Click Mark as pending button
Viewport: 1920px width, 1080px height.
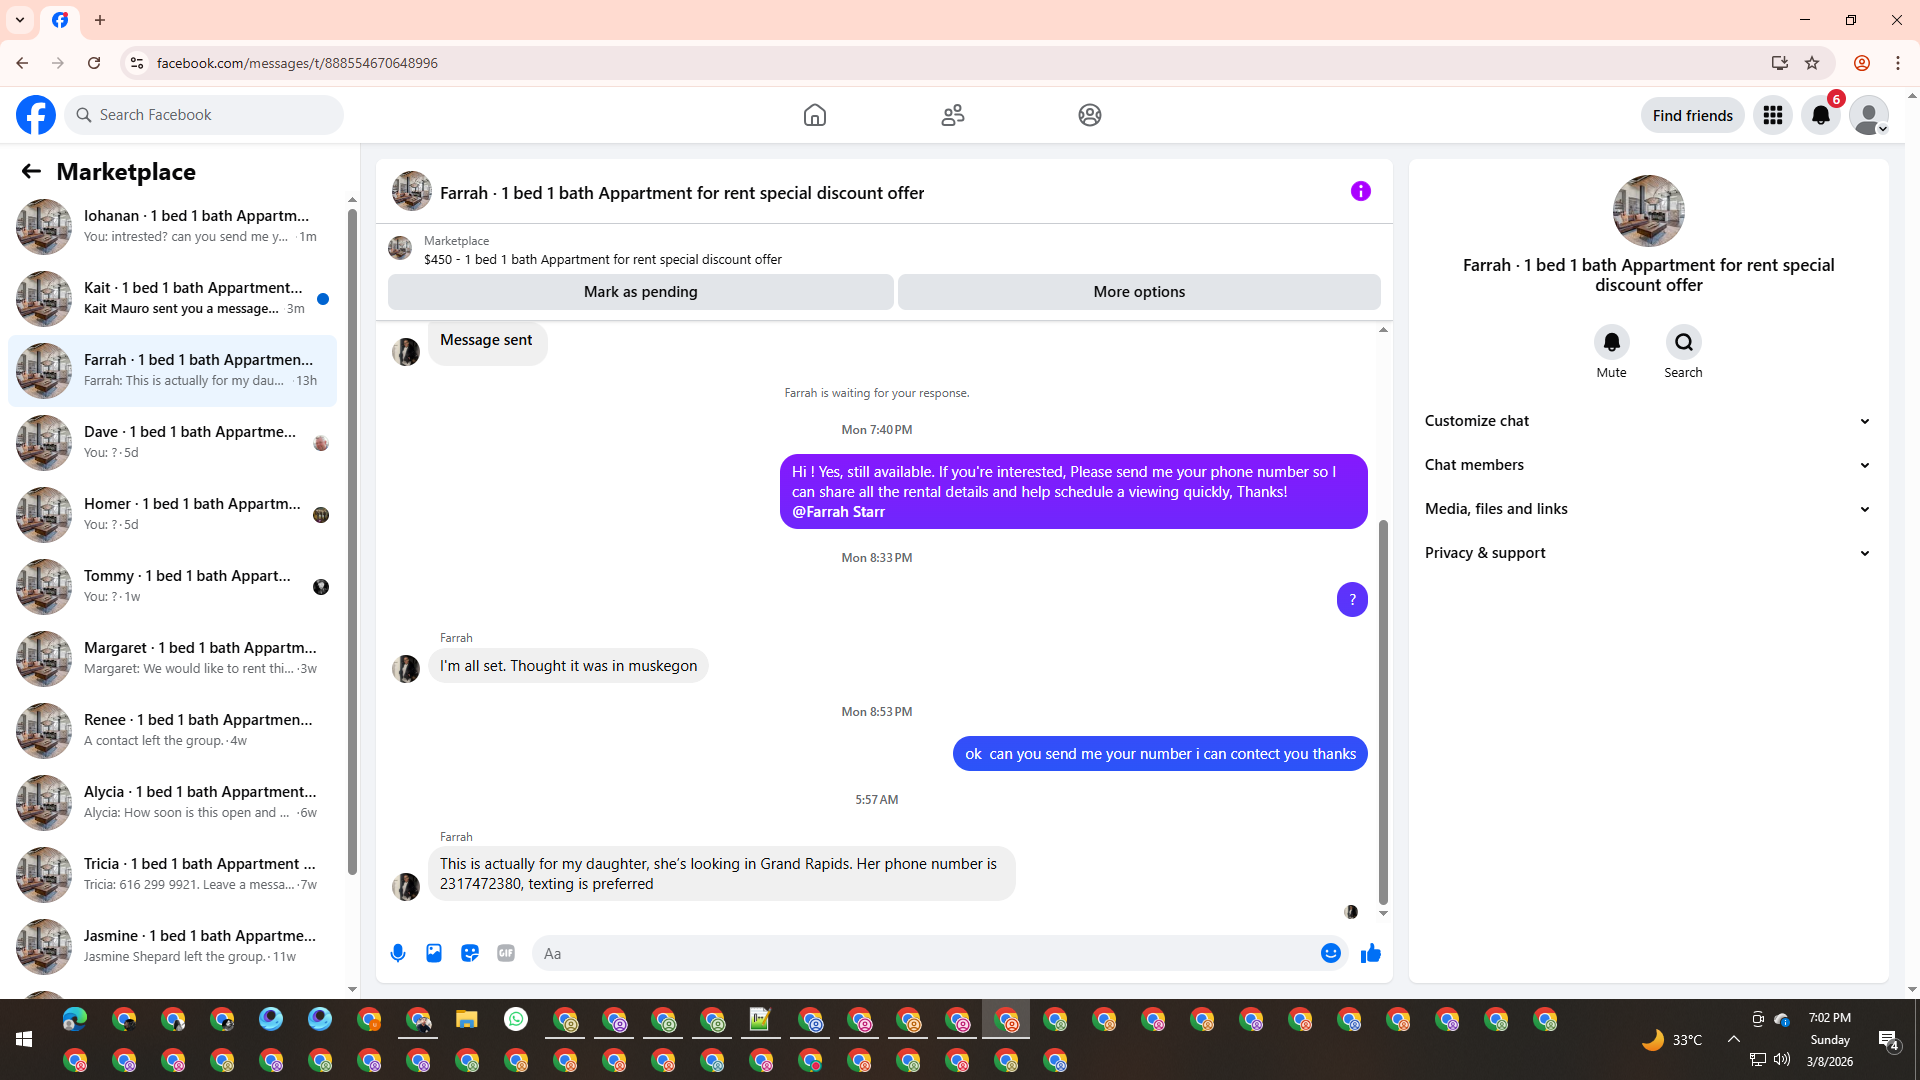640,292
